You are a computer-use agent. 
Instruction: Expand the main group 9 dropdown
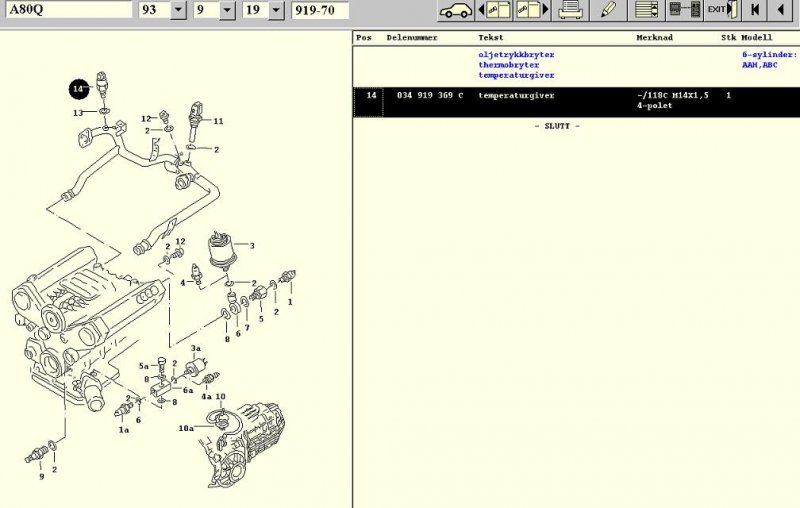tap(227, 10)
